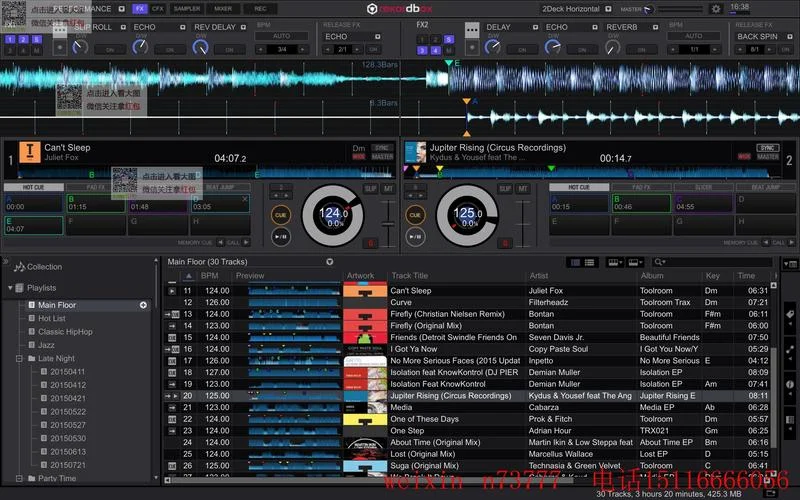Screen dimensions: 800x500
Task: Select track Firefly (Christian Nielsen Remix)
Action: [x=447, y=314]
